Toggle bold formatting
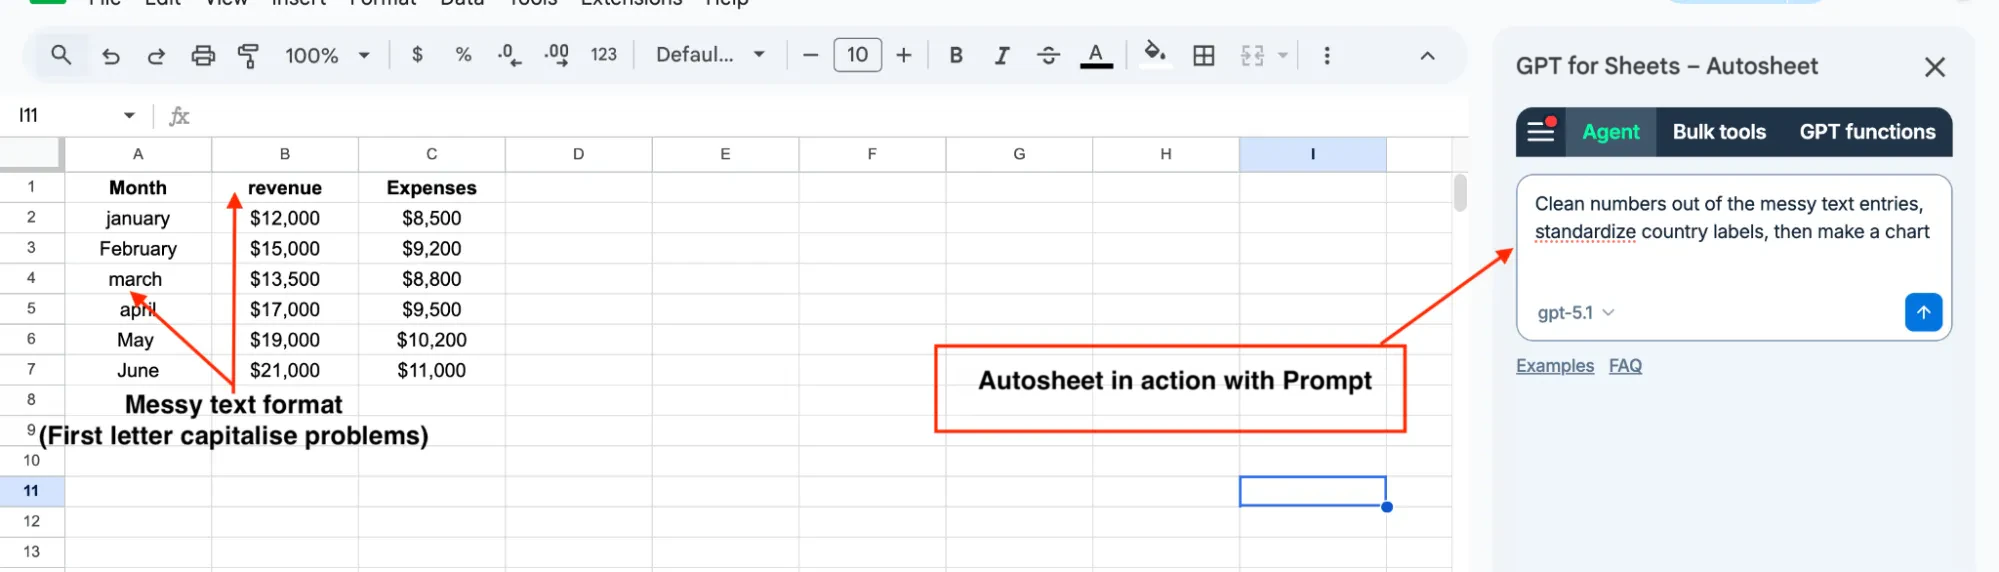Viewport: 1999px width, 572px height. 956,55
